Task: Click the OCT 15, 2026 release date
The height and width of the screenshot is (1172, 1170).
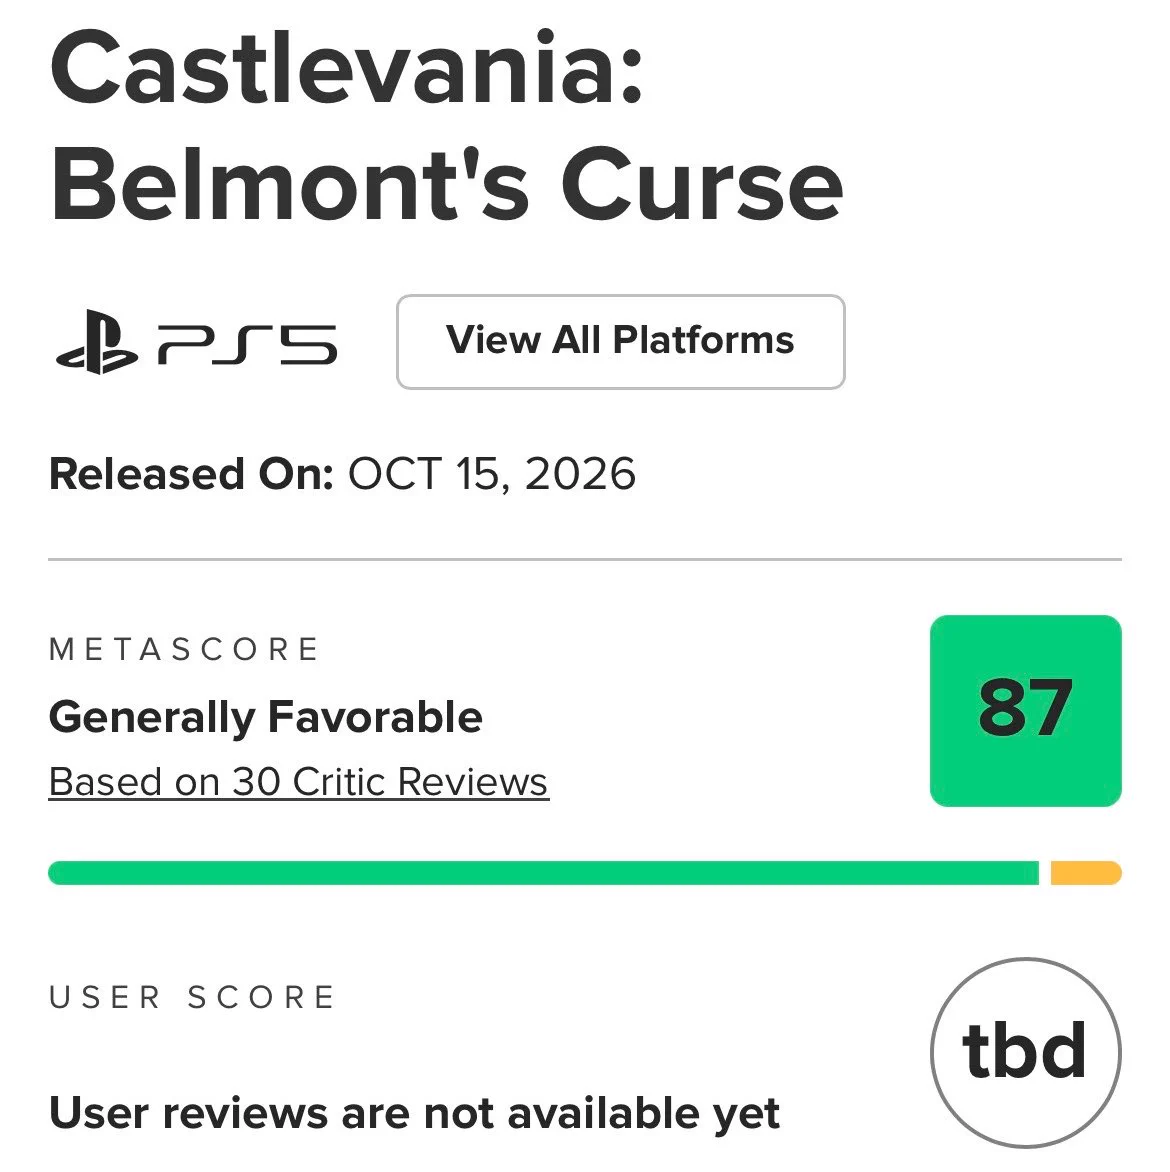Action: pos(492,474)
